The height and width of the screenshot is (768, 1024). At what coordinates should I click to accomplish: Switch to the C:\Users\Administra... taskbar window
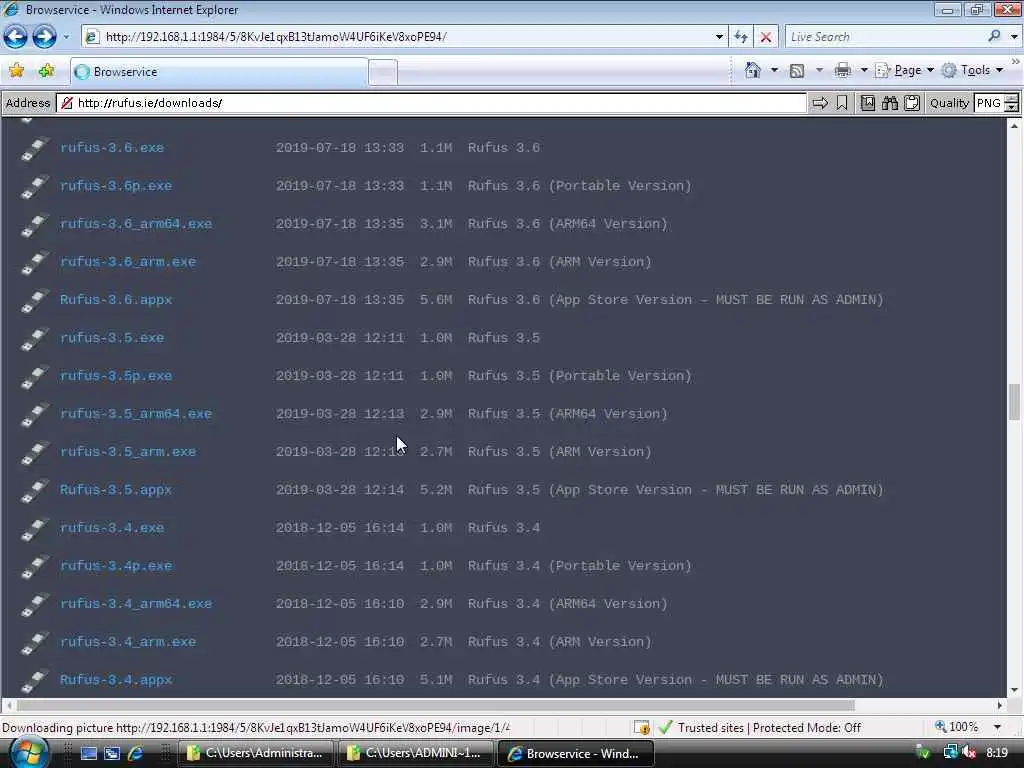click(255, 754)
